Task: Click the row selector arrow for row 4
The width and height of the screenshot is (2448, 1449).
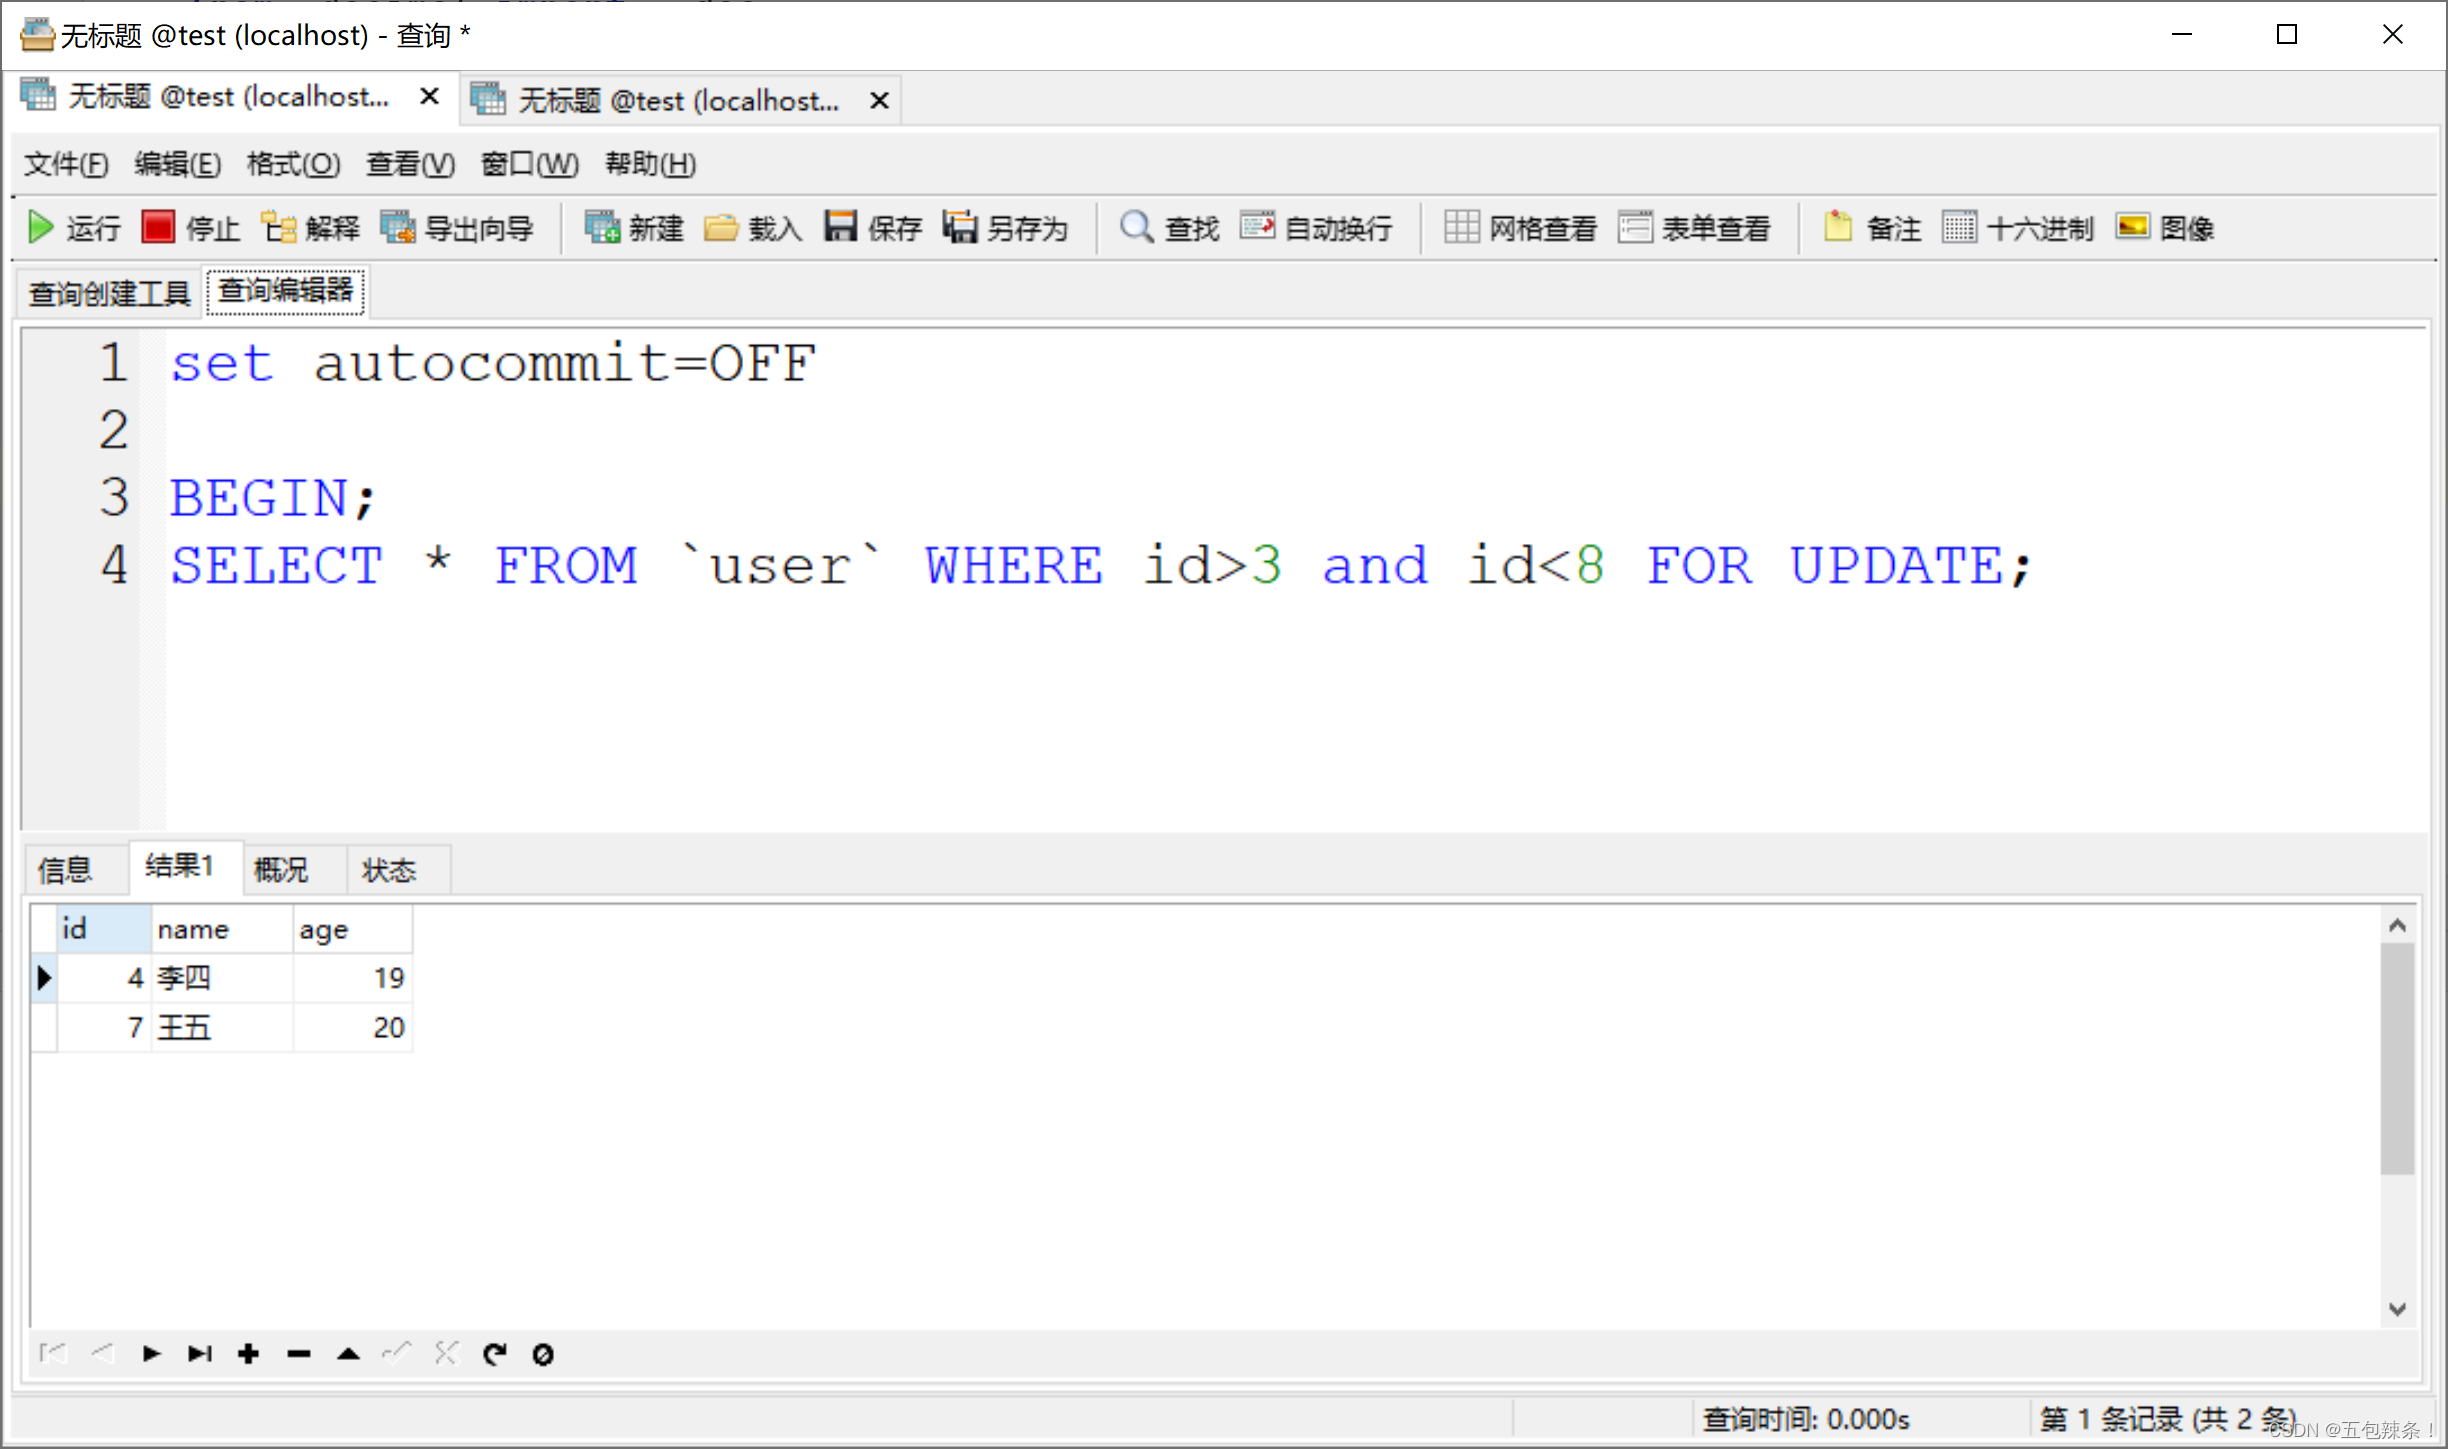Action: [x=44, y=977]
